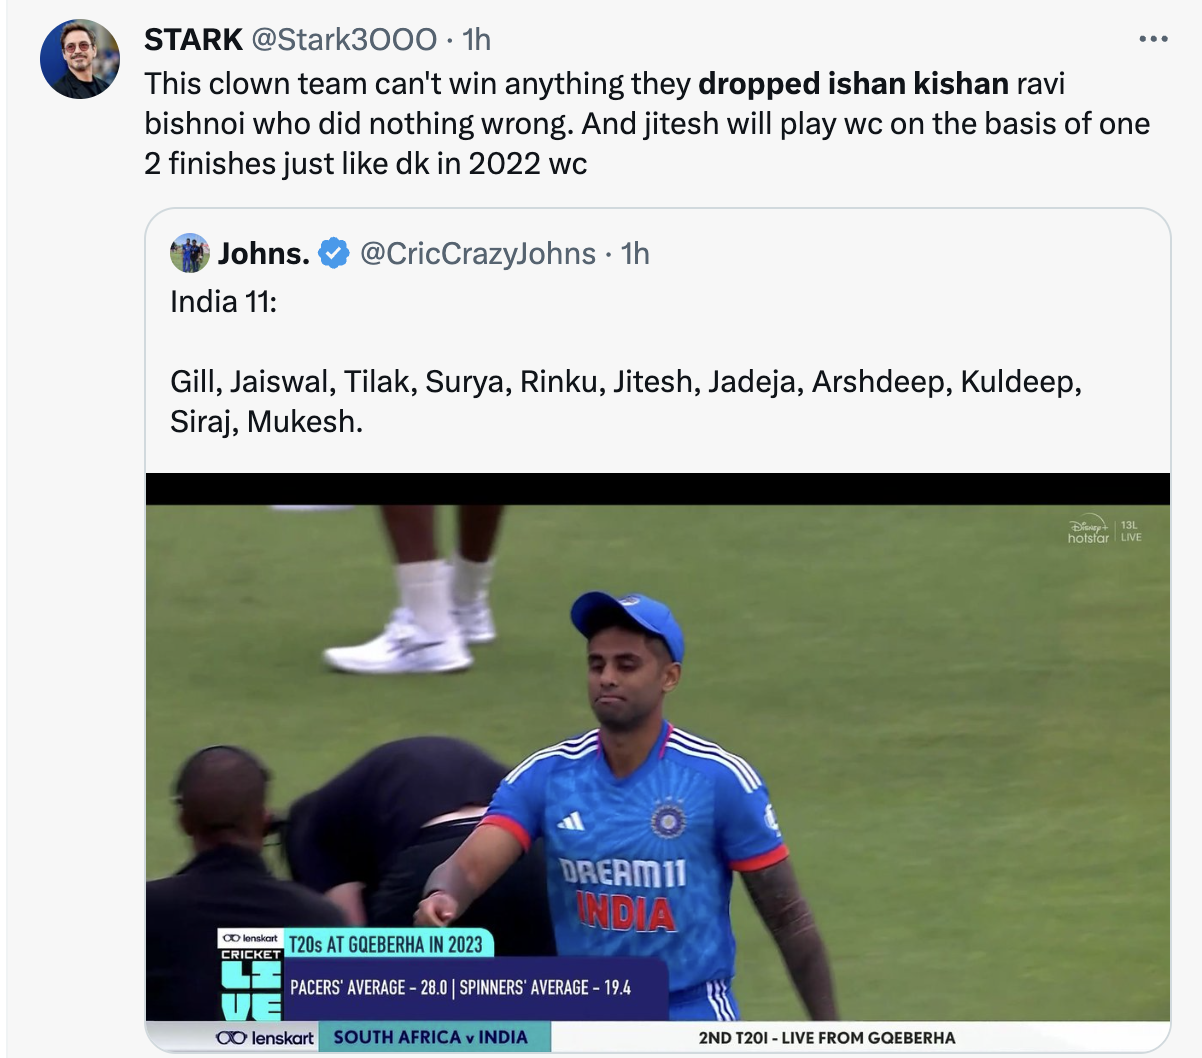Click the lenskart logo in the bottom ticker
The image size is (1202, 1058).
(265, 1037)
